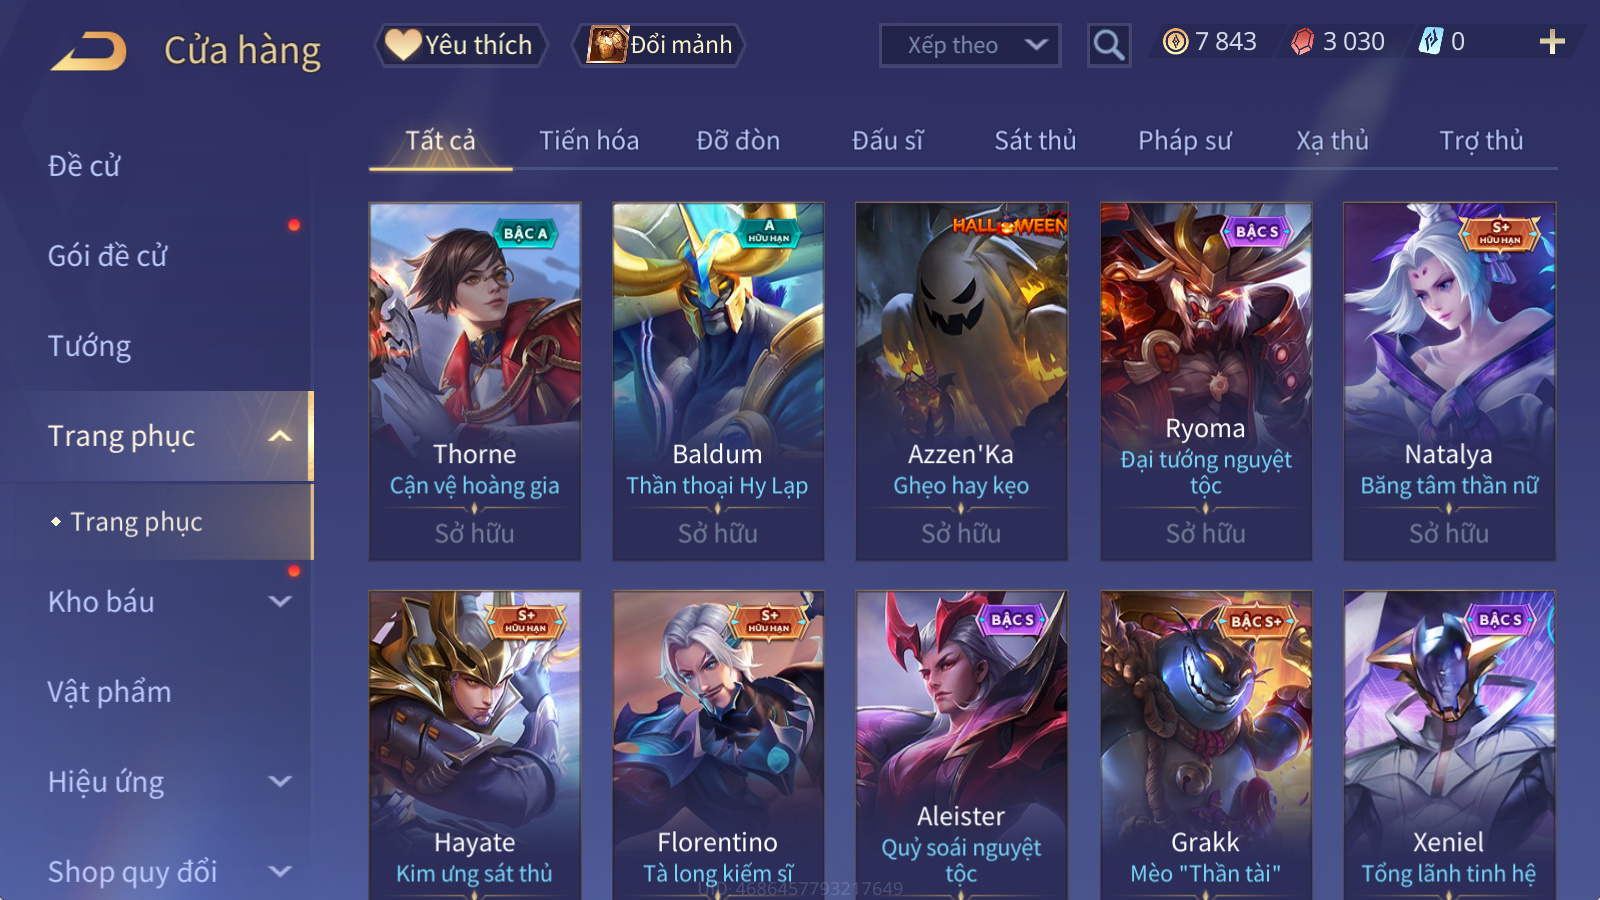This screenshot has width=1600, height=900.
Task: Select the Natalya Băng tâm thần nữ skin
Action: 1449,381
